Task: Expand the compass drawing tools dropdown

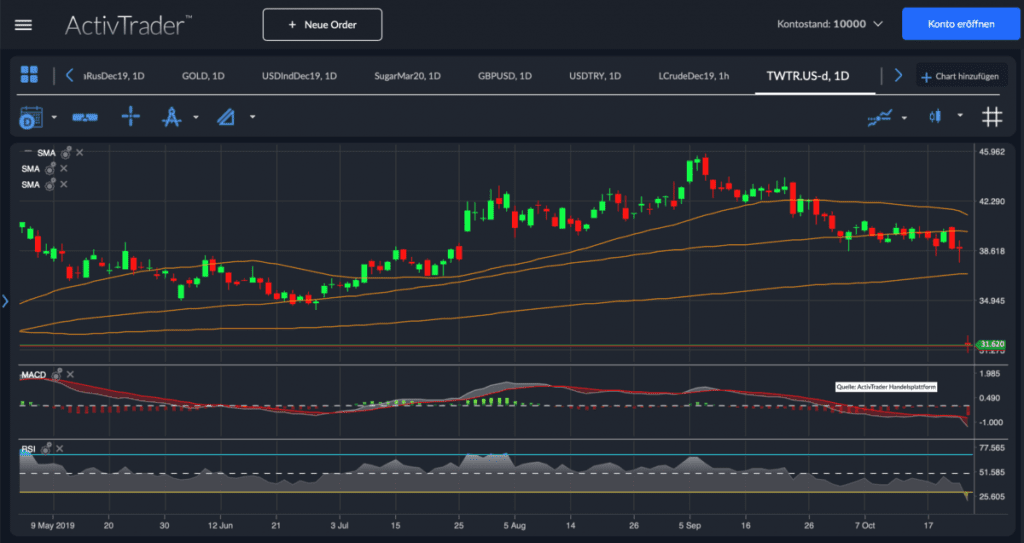Action: coord(196,118)
